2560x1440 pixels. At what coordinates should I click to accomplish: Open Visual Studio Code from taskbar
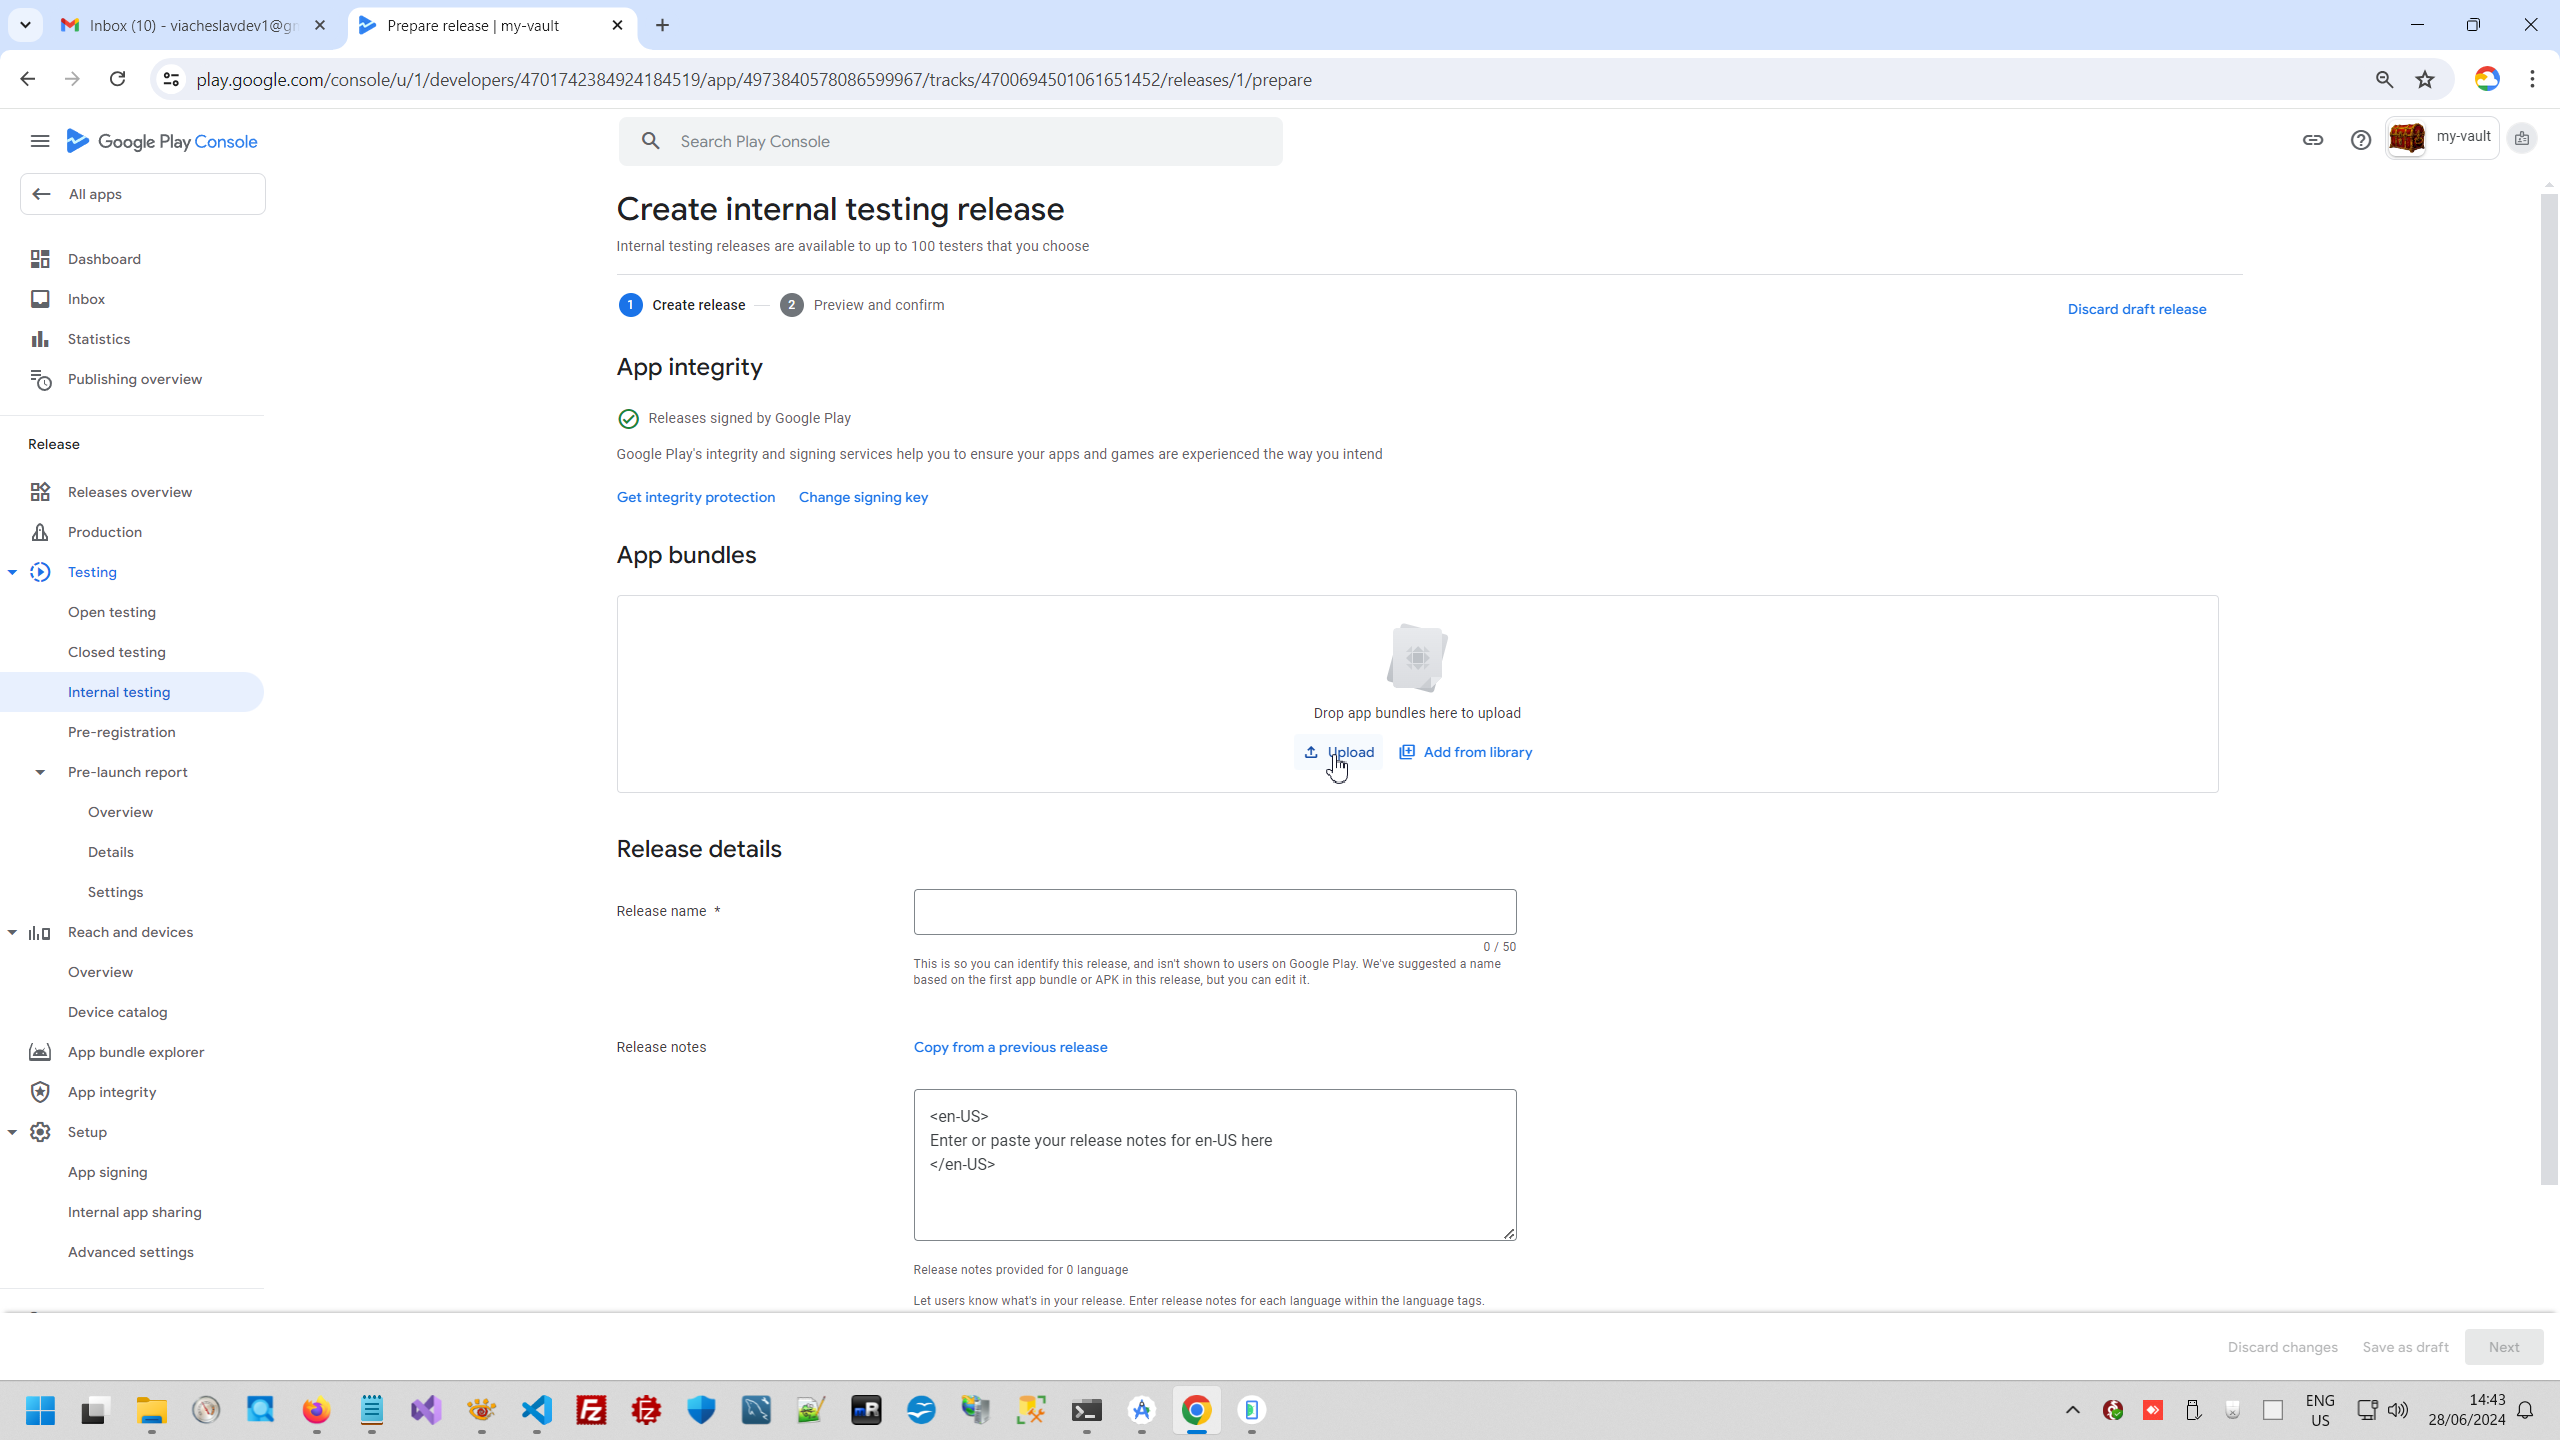coord(537,1410)
